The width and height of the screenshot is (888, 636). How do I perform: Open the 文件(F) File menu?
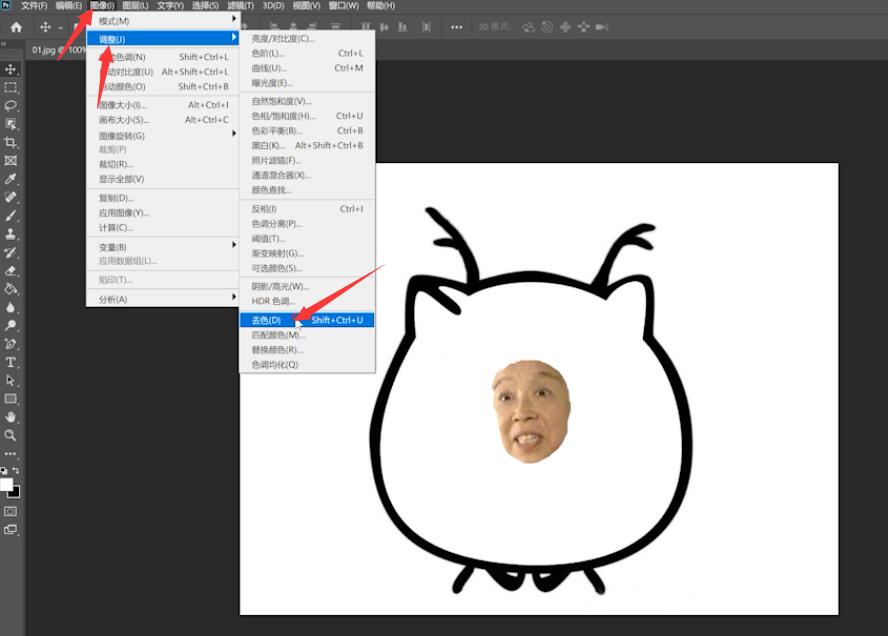pos(34,6)
